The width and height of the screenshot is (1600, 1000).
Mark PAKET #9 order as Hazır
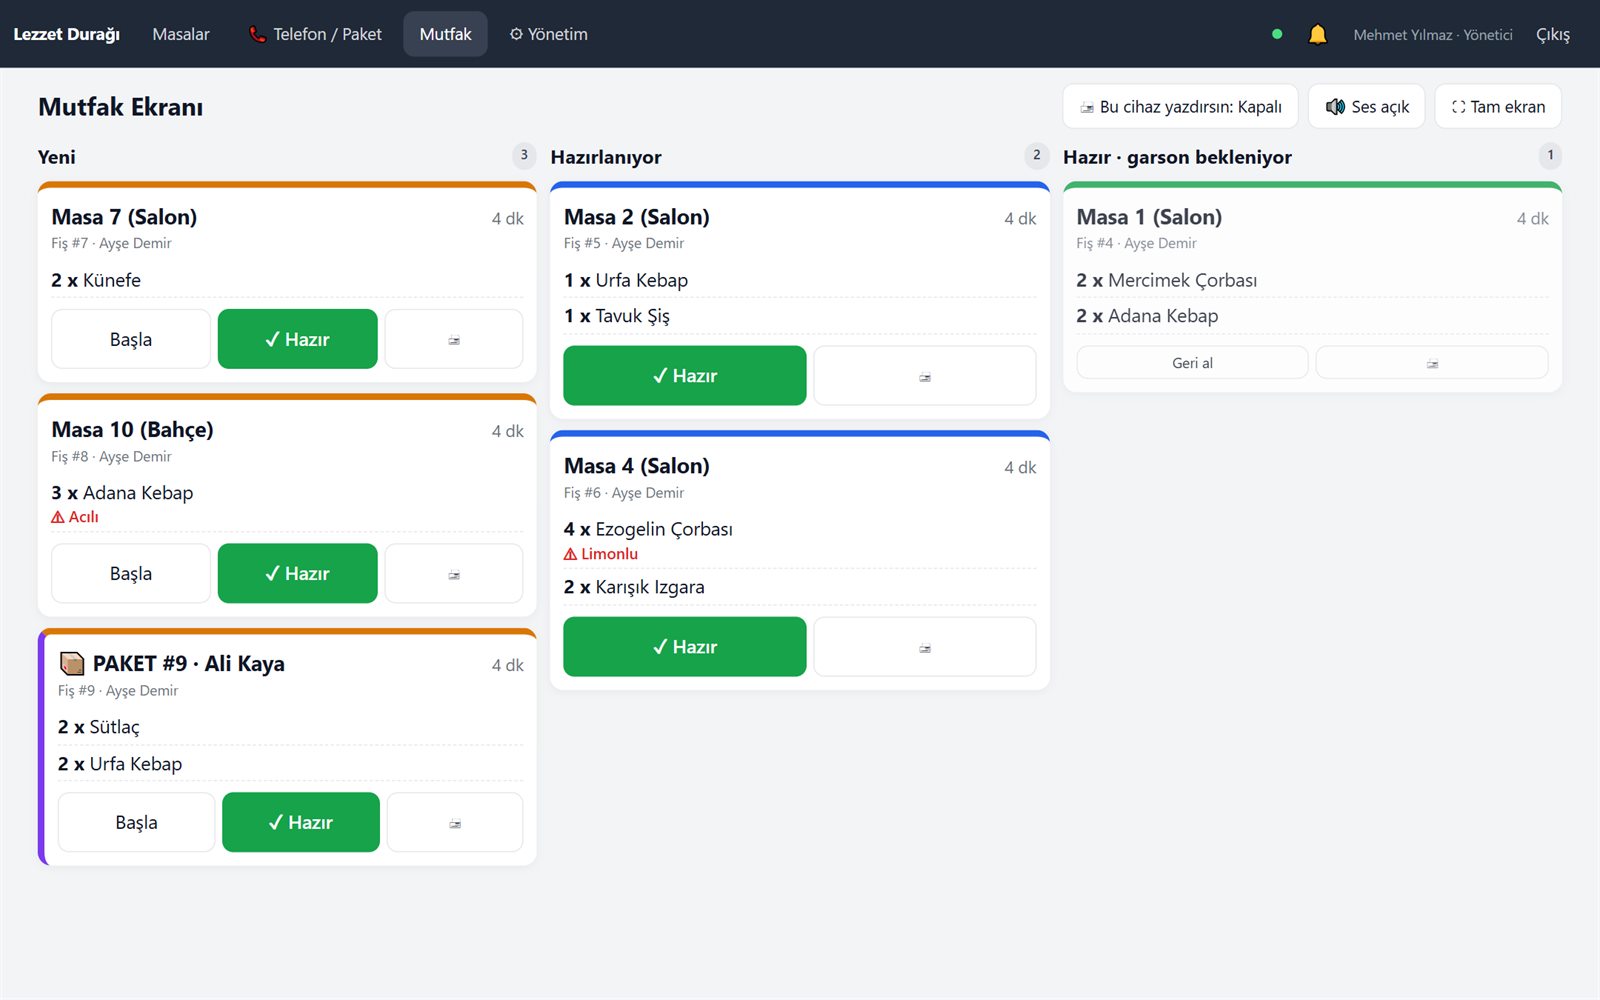click(301, 822)
